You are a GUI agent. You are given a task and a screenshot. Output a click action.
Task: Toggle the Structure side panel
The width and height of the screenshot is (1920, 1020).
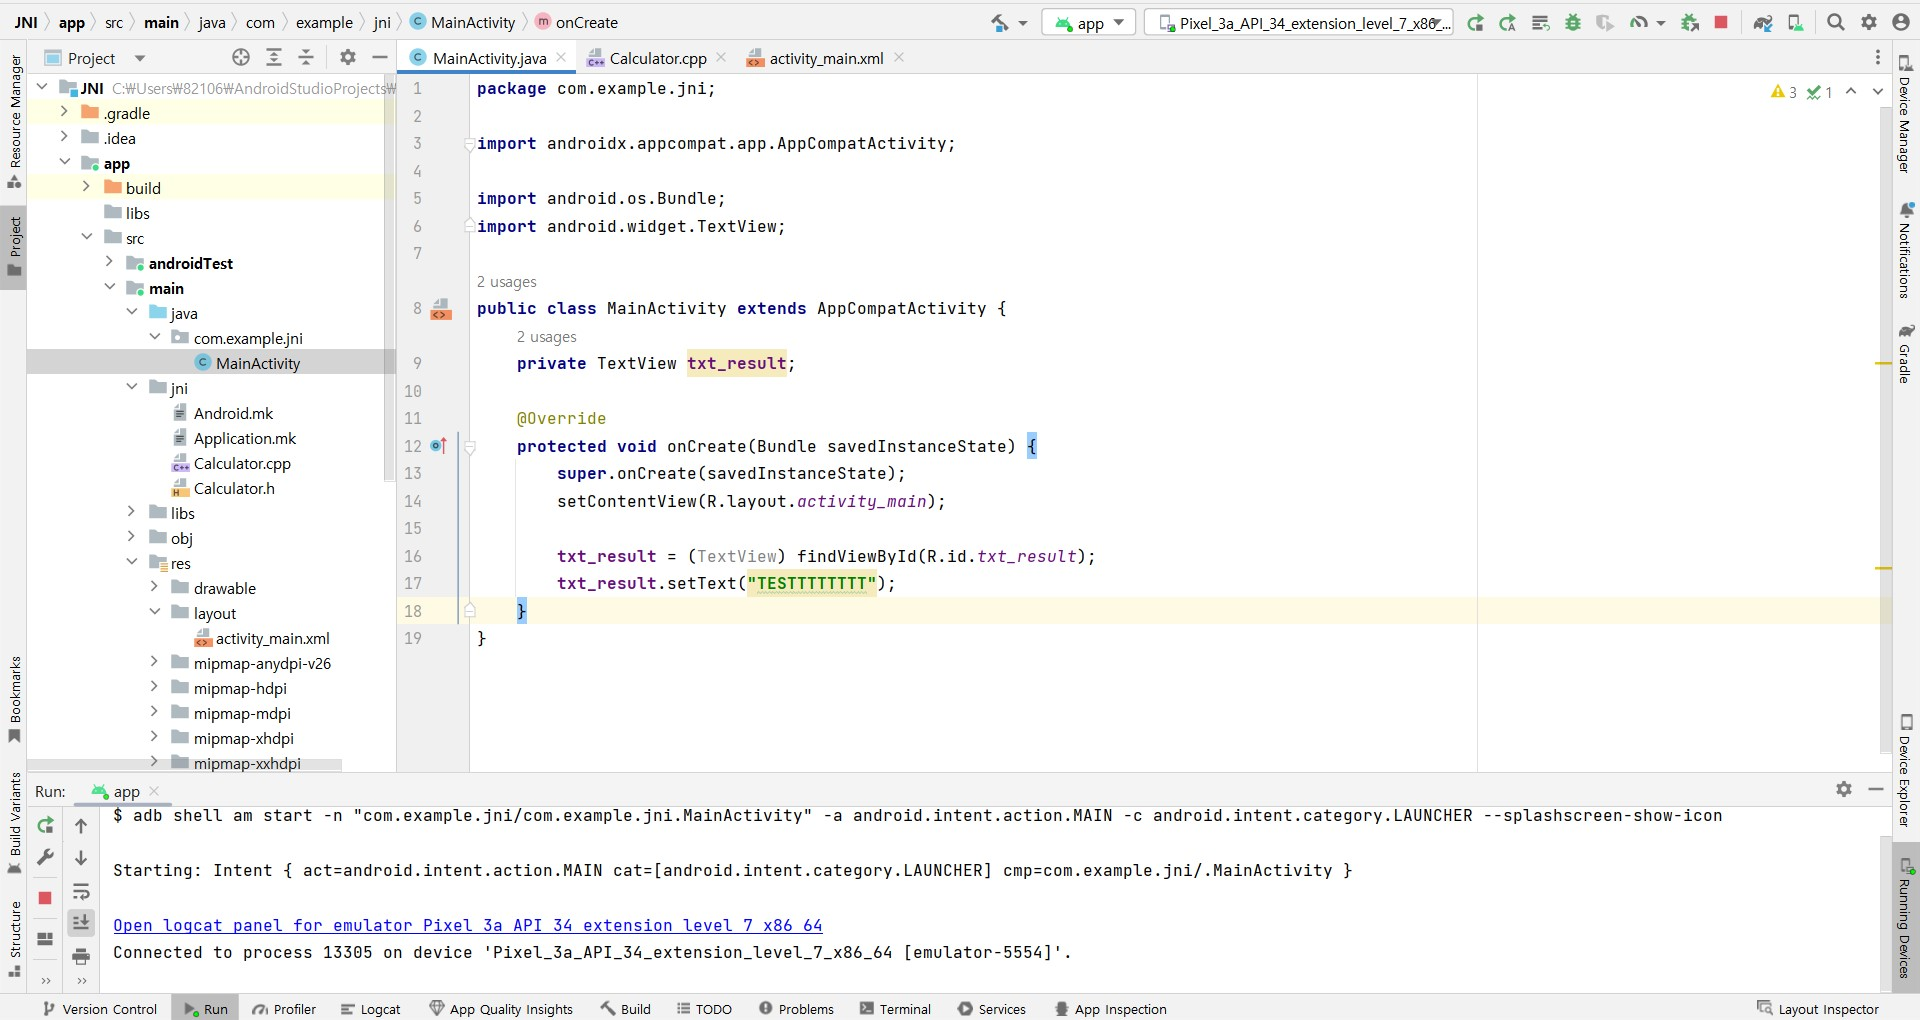pyautogui.click(x=14, y=939)
